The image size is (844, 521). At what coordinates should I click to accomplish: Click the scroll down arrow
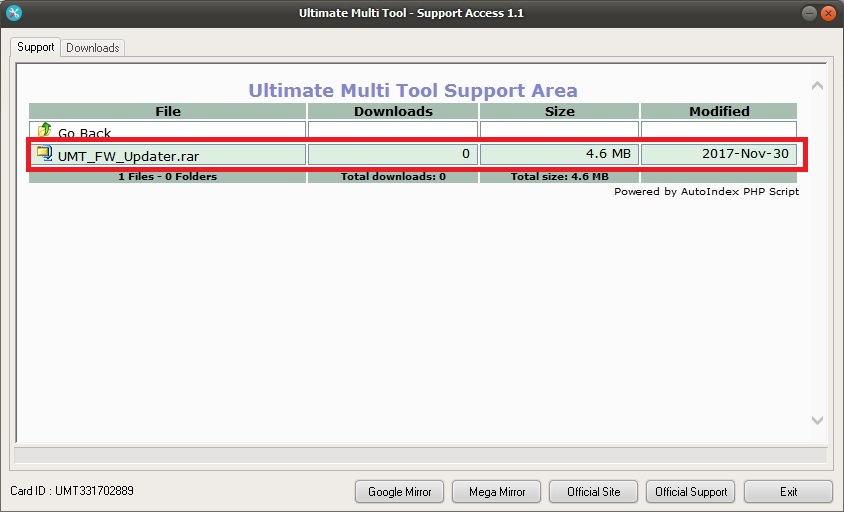(817, 420)
